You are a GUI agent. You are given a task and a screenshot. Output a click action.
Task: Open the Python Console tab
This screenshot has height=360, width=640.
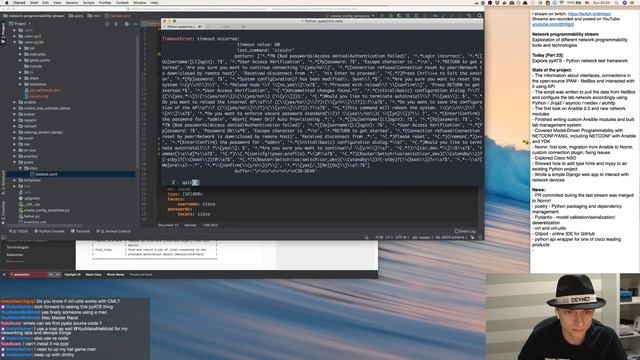49,231
